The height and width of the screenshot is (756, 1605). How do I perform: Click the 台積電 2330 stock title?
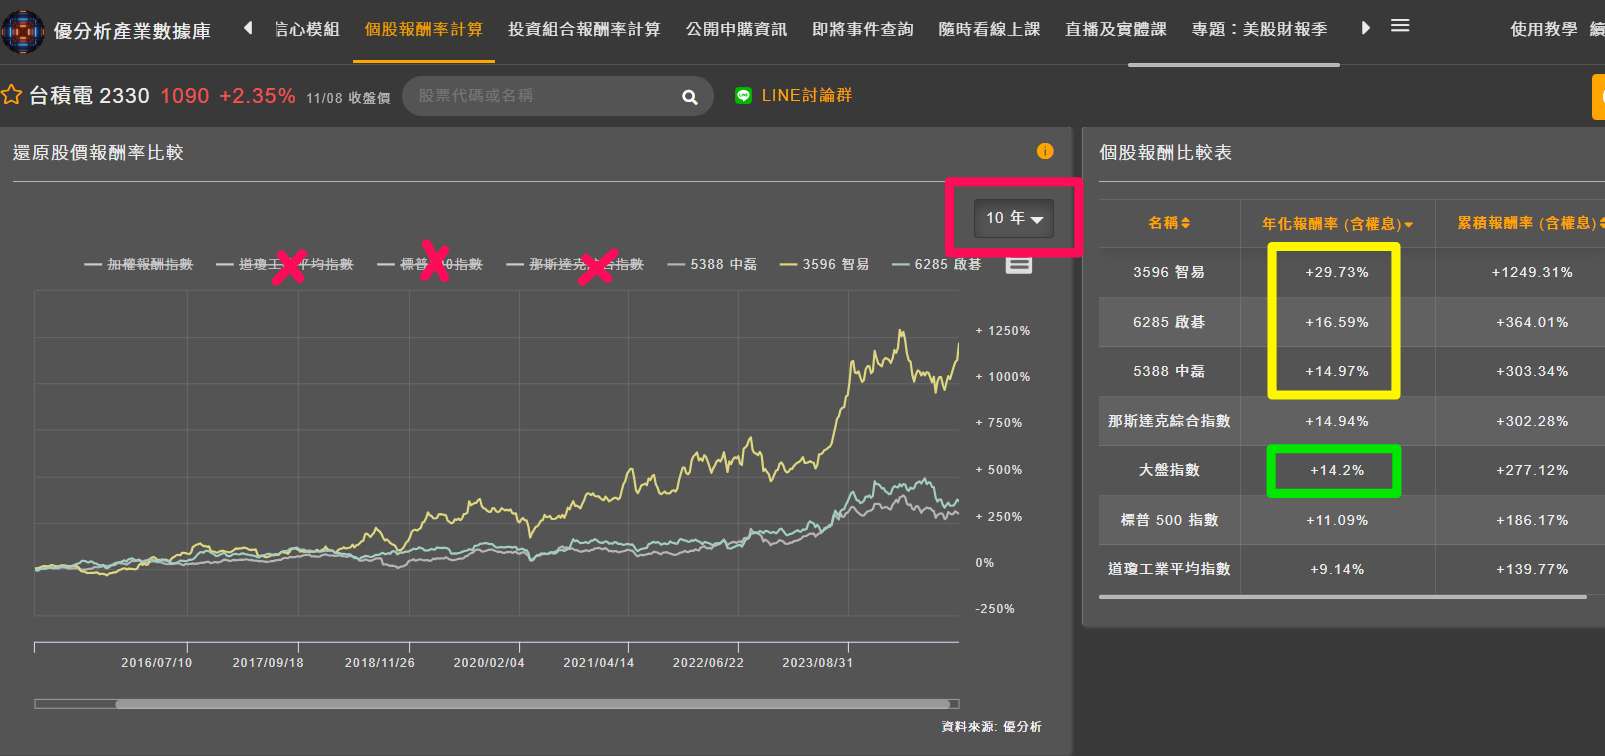point(89,96)
